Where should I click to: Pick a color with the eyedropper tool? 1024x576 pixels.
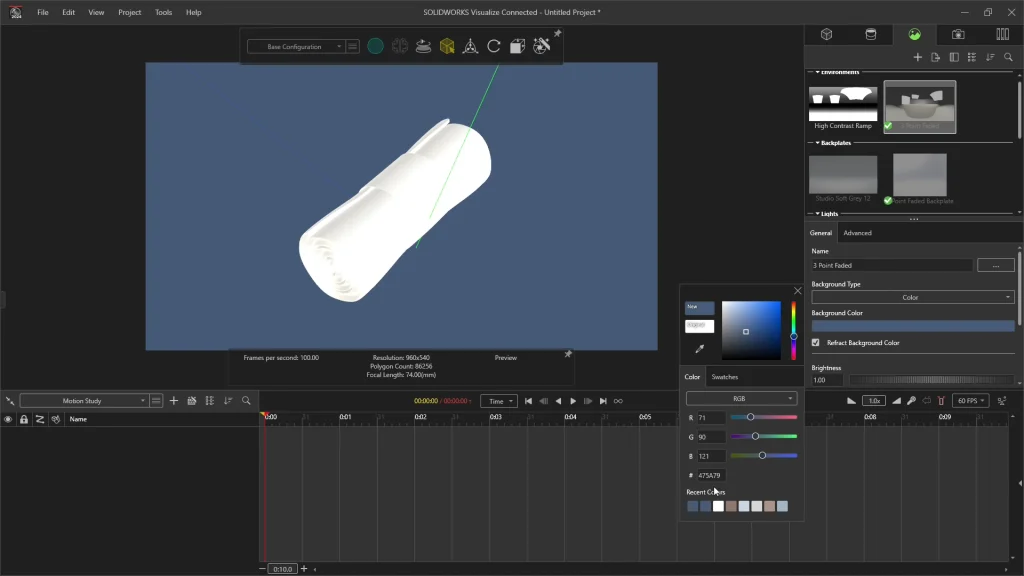[699, 349]
